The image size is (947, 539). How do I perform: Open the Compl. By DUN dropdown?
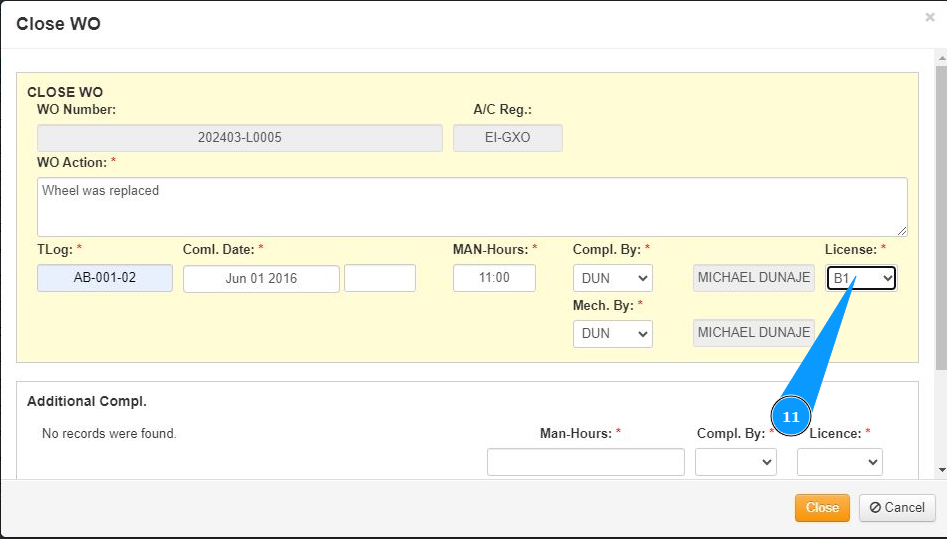pyautogui.click(x=612, y=278)
